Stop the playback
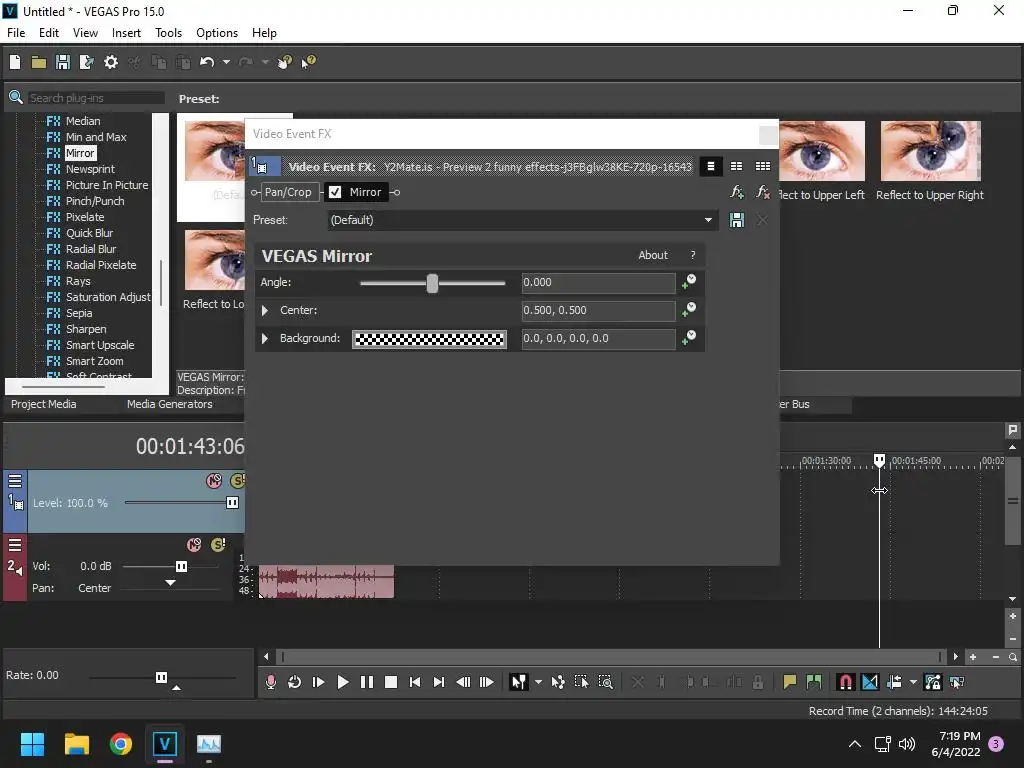Screen dimensions: 1024x768 click(x=391, y=682)
